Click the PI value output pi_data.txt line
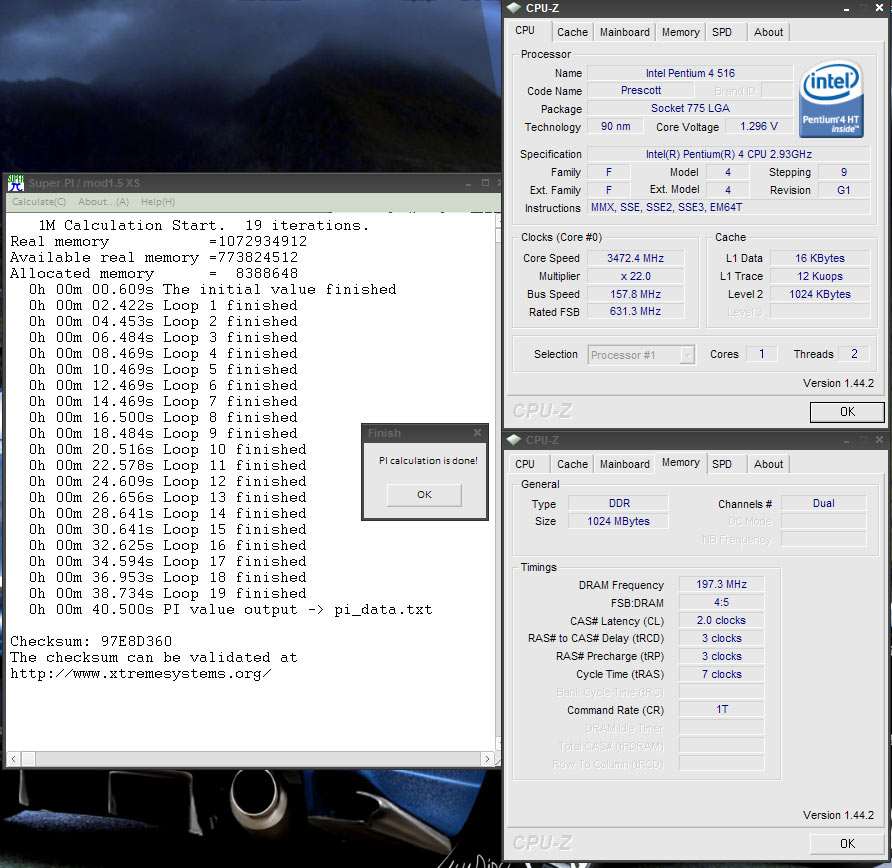Screen dimensions: 892x868 click(x=231, y=610)
